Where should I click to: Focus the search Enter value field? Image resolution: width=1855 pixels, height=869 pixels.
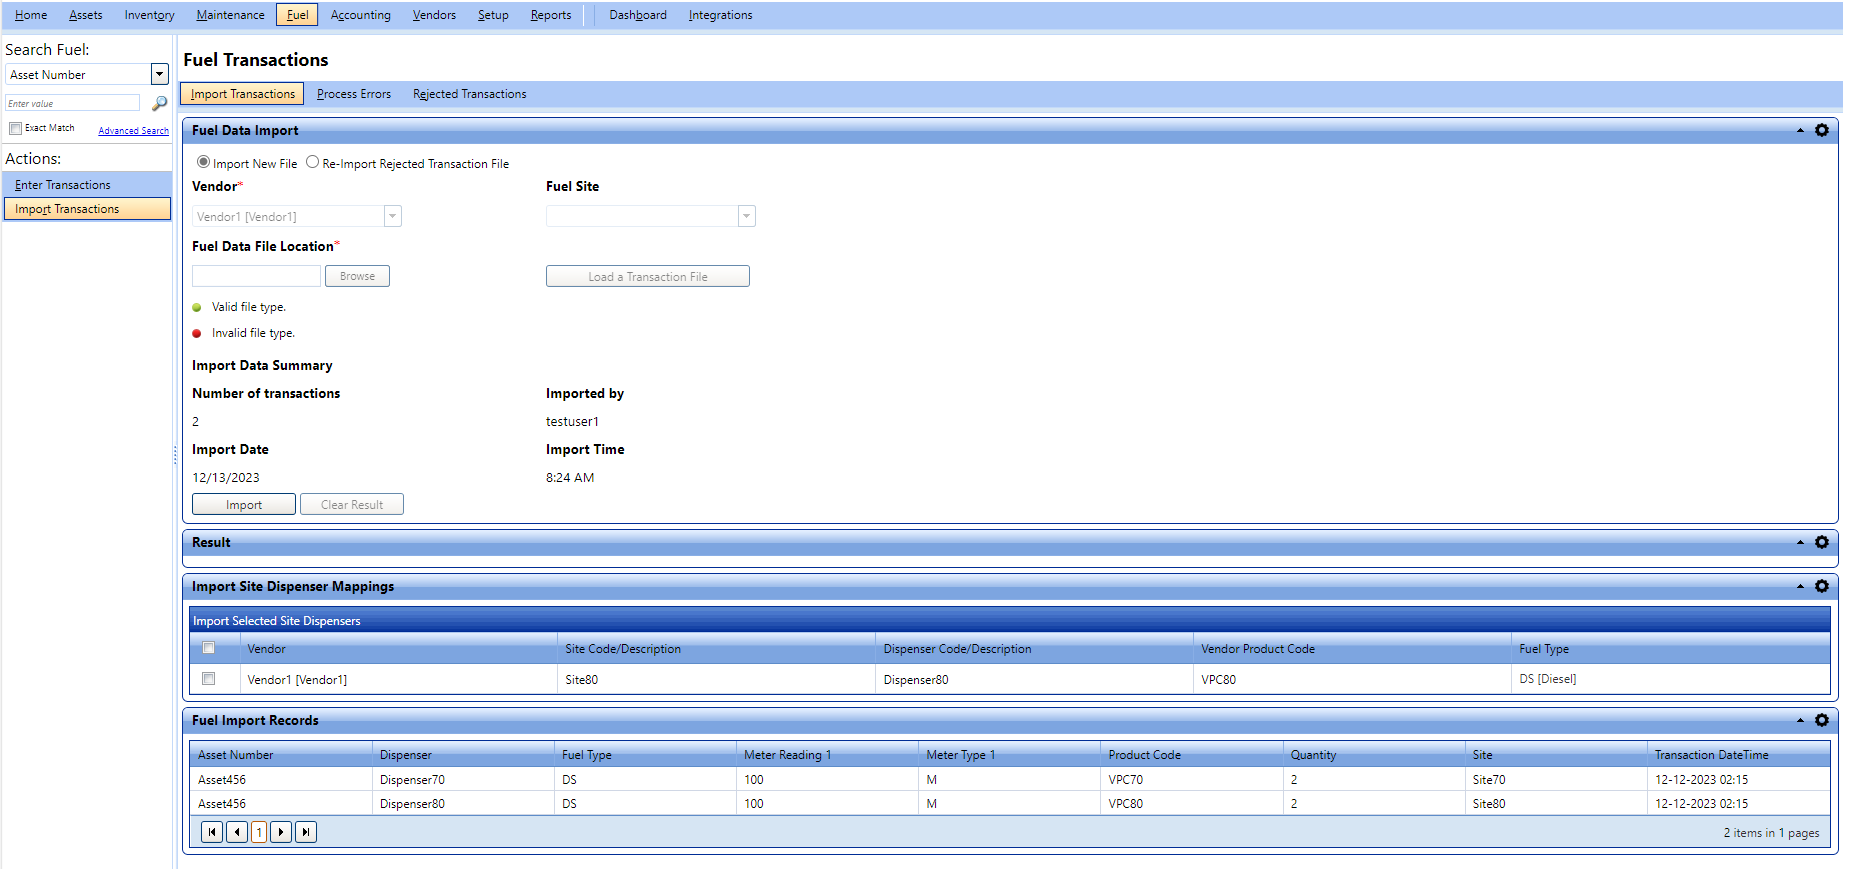click(73, 103)
